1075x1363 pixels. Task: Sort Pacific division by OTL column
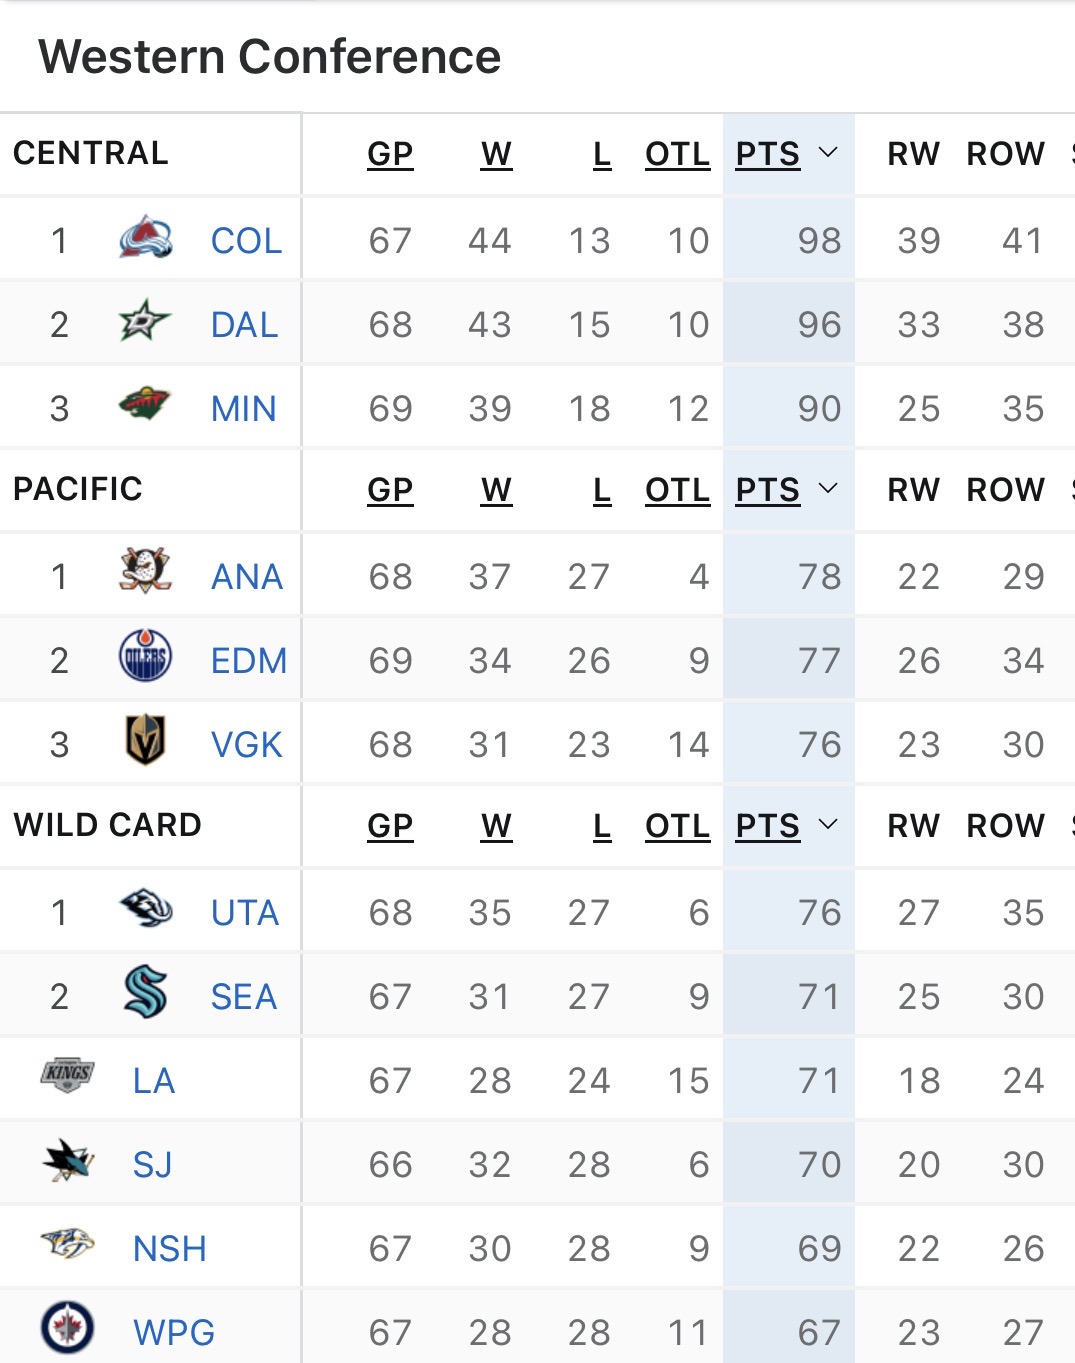[677, 490]
